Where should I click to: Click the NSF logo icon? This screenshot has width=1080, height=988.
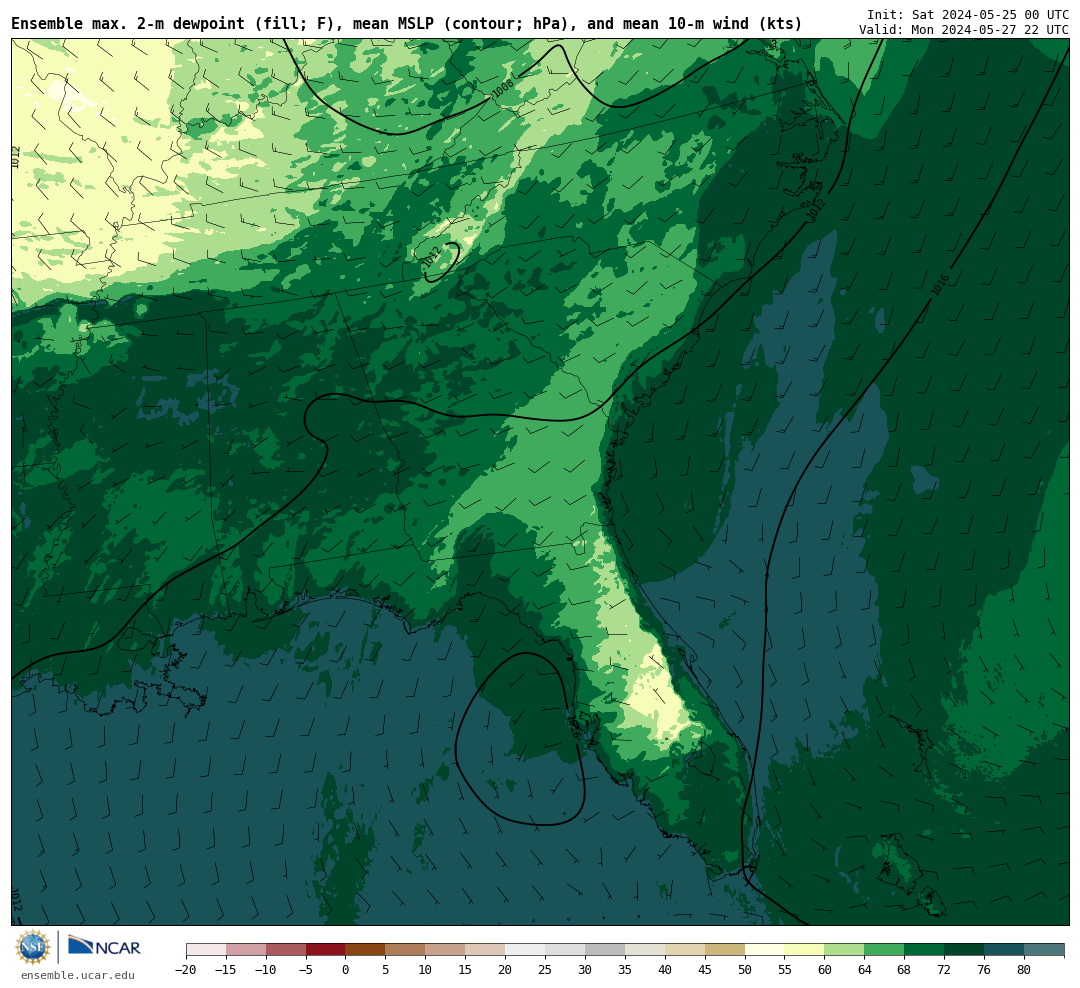pyautogui.click(x=33, y=947)
